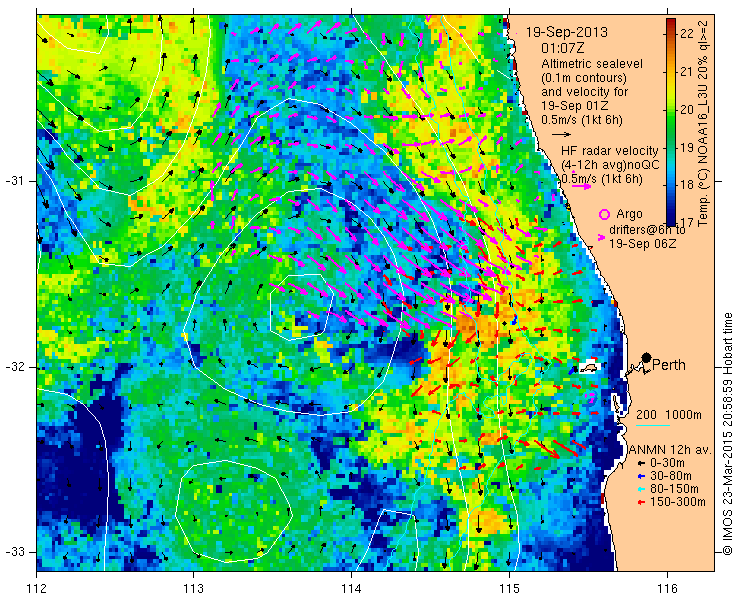Click the blue 30-80m ANMN legend arrow

[x=640, y=476]
